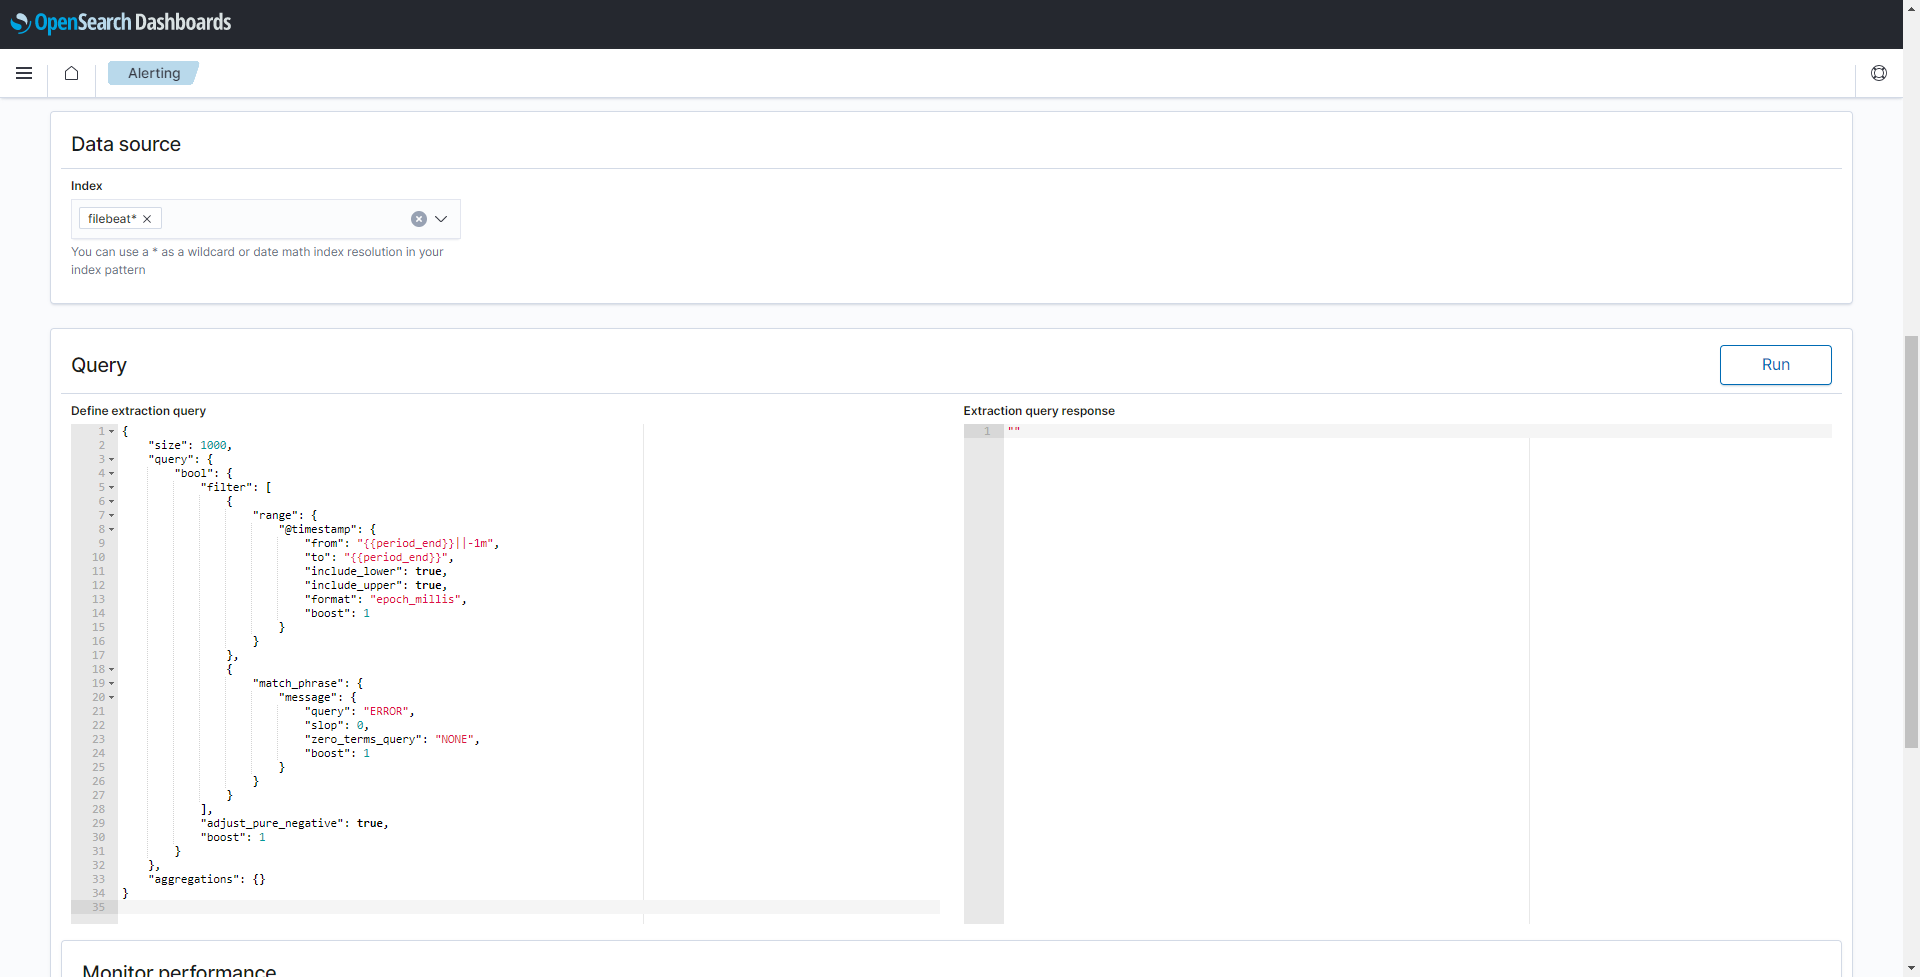
Task: Click the "include_lower": true line
Action: (x=376, y=571)
